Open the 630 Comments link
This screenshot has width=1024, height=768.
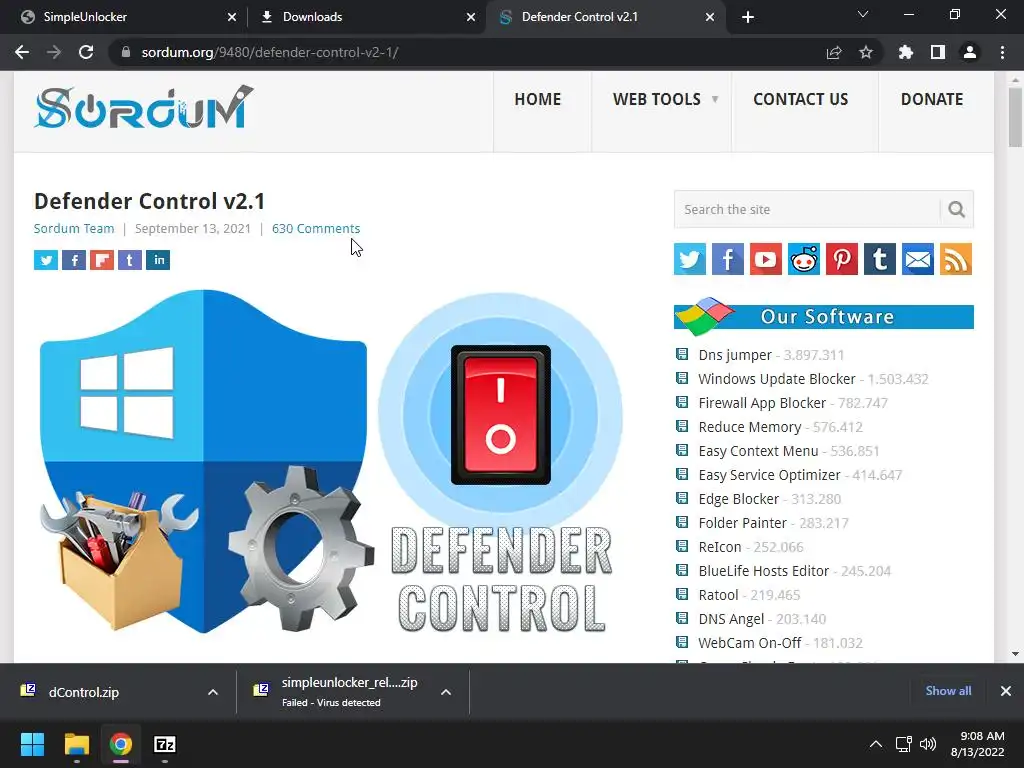point(316,229)
